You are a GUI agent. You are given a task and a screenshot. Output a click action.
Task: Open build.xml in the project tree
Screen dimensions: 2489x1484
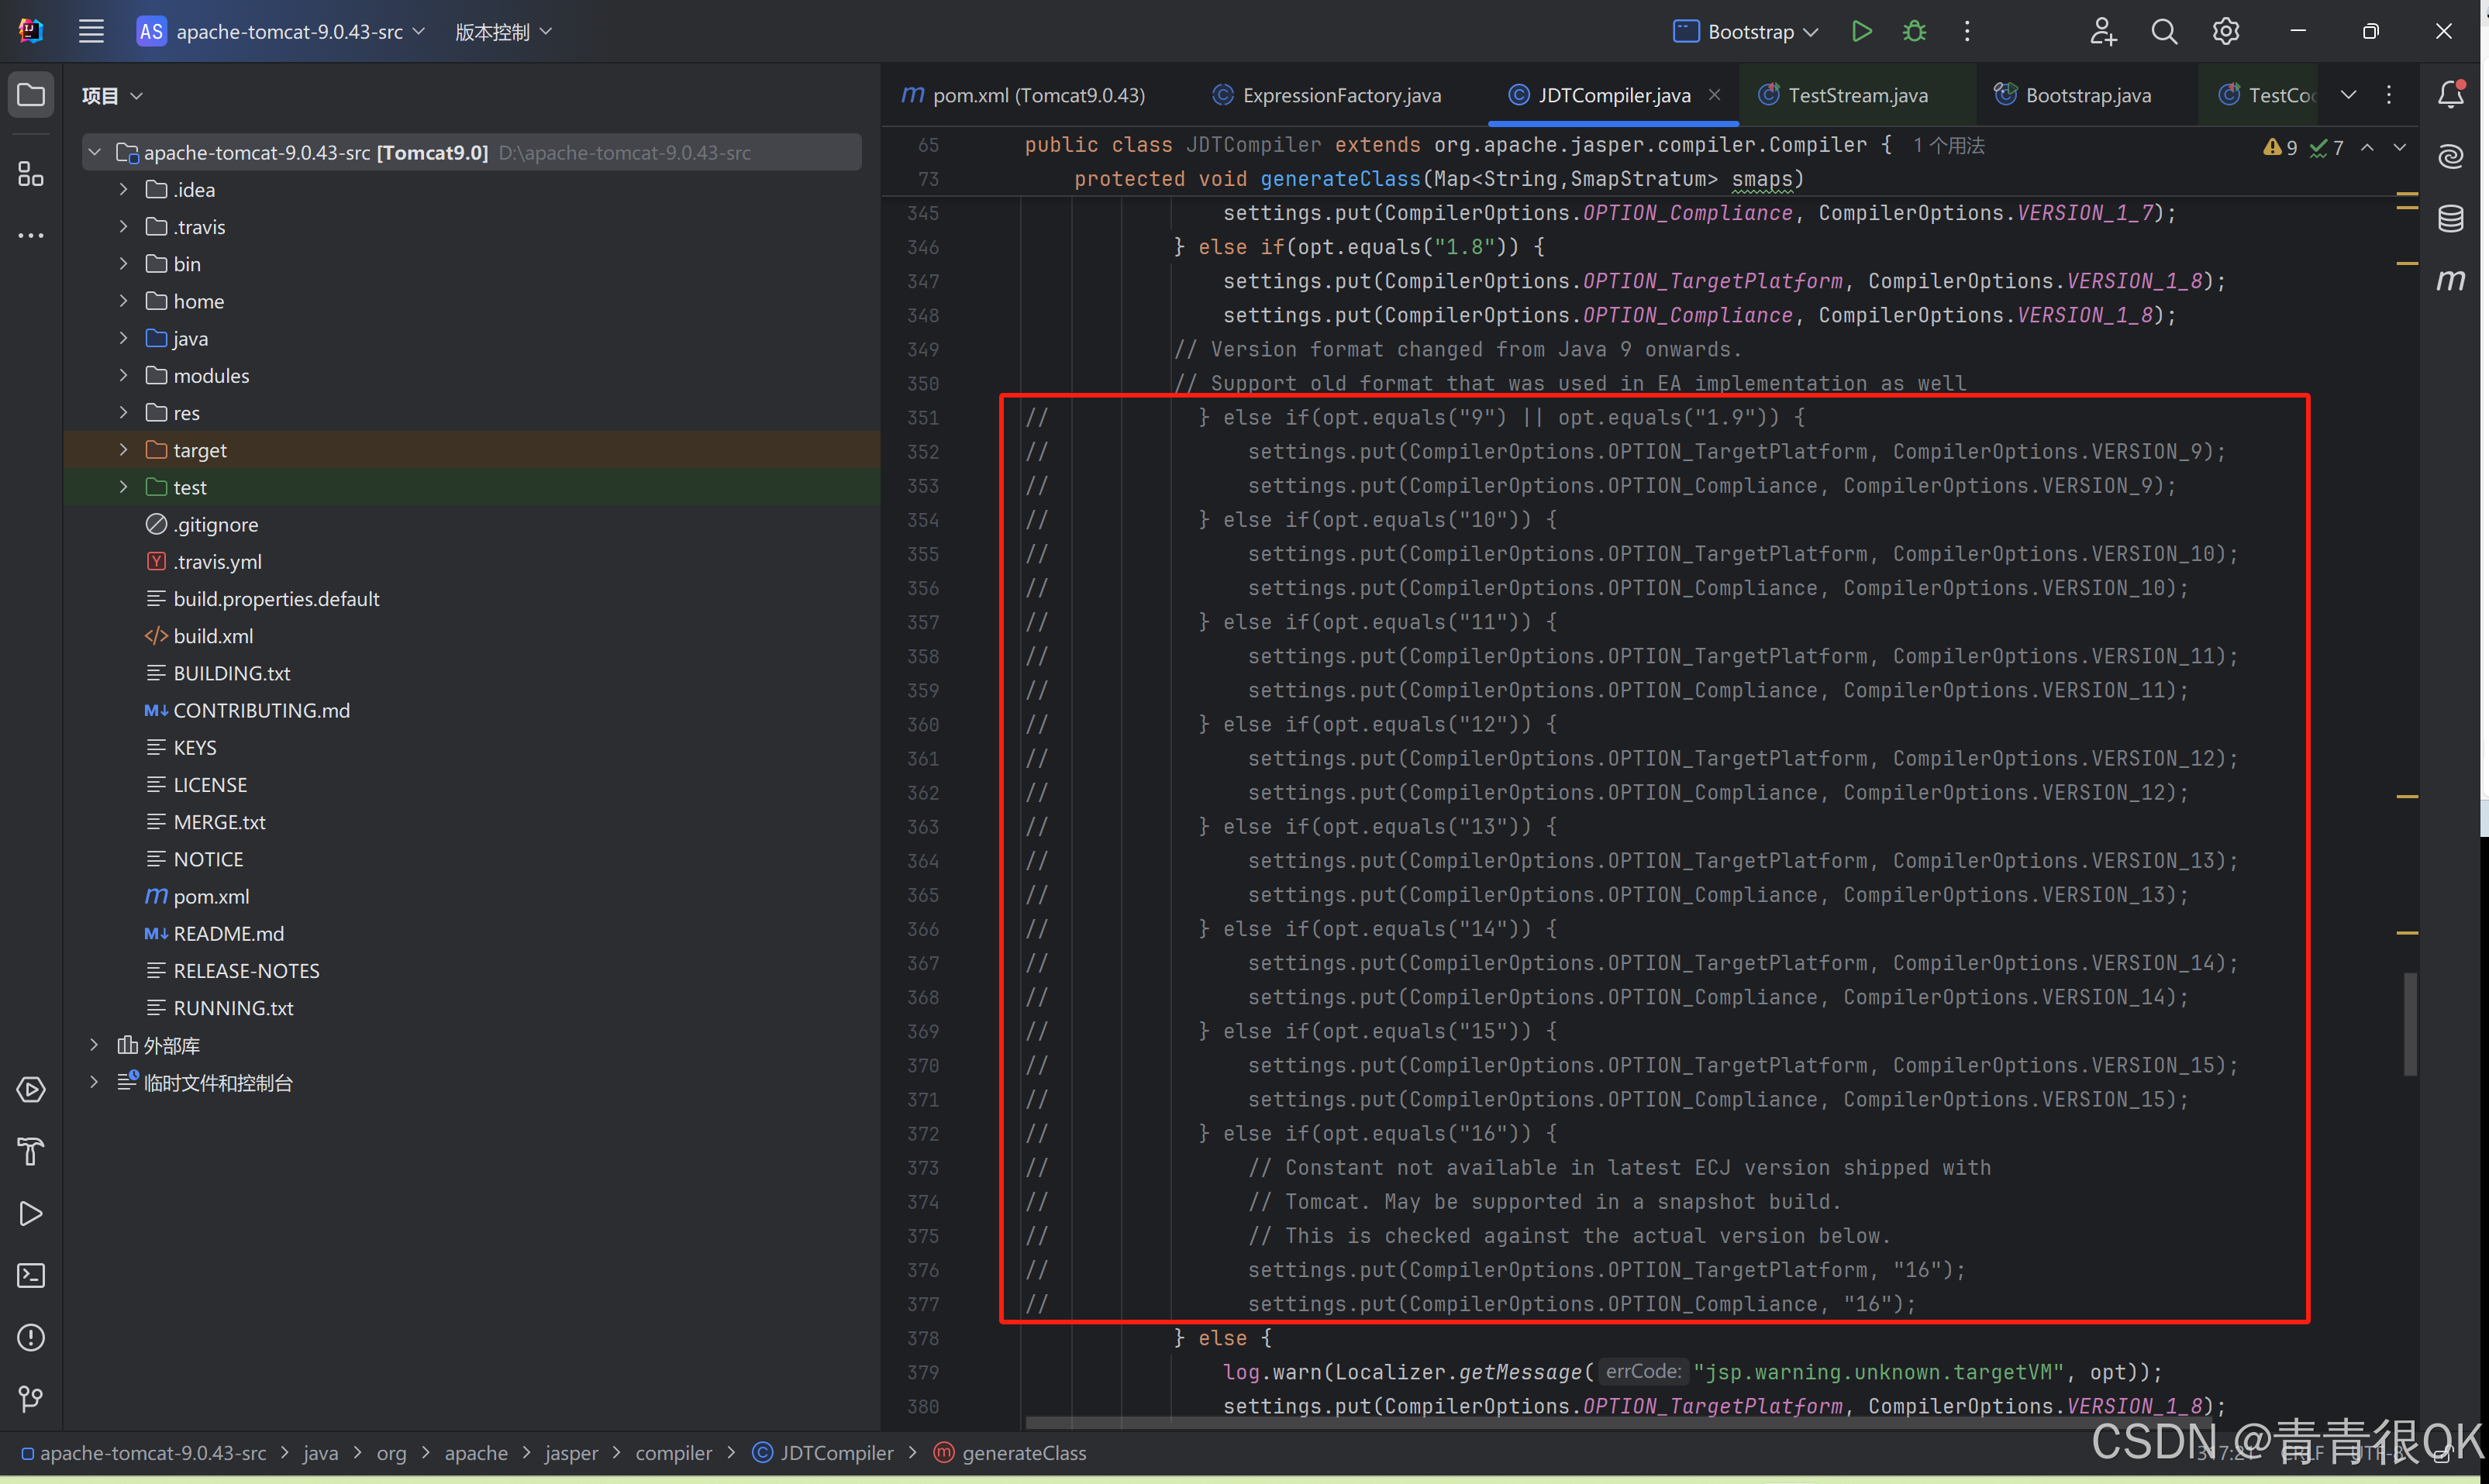click(212, 636)
